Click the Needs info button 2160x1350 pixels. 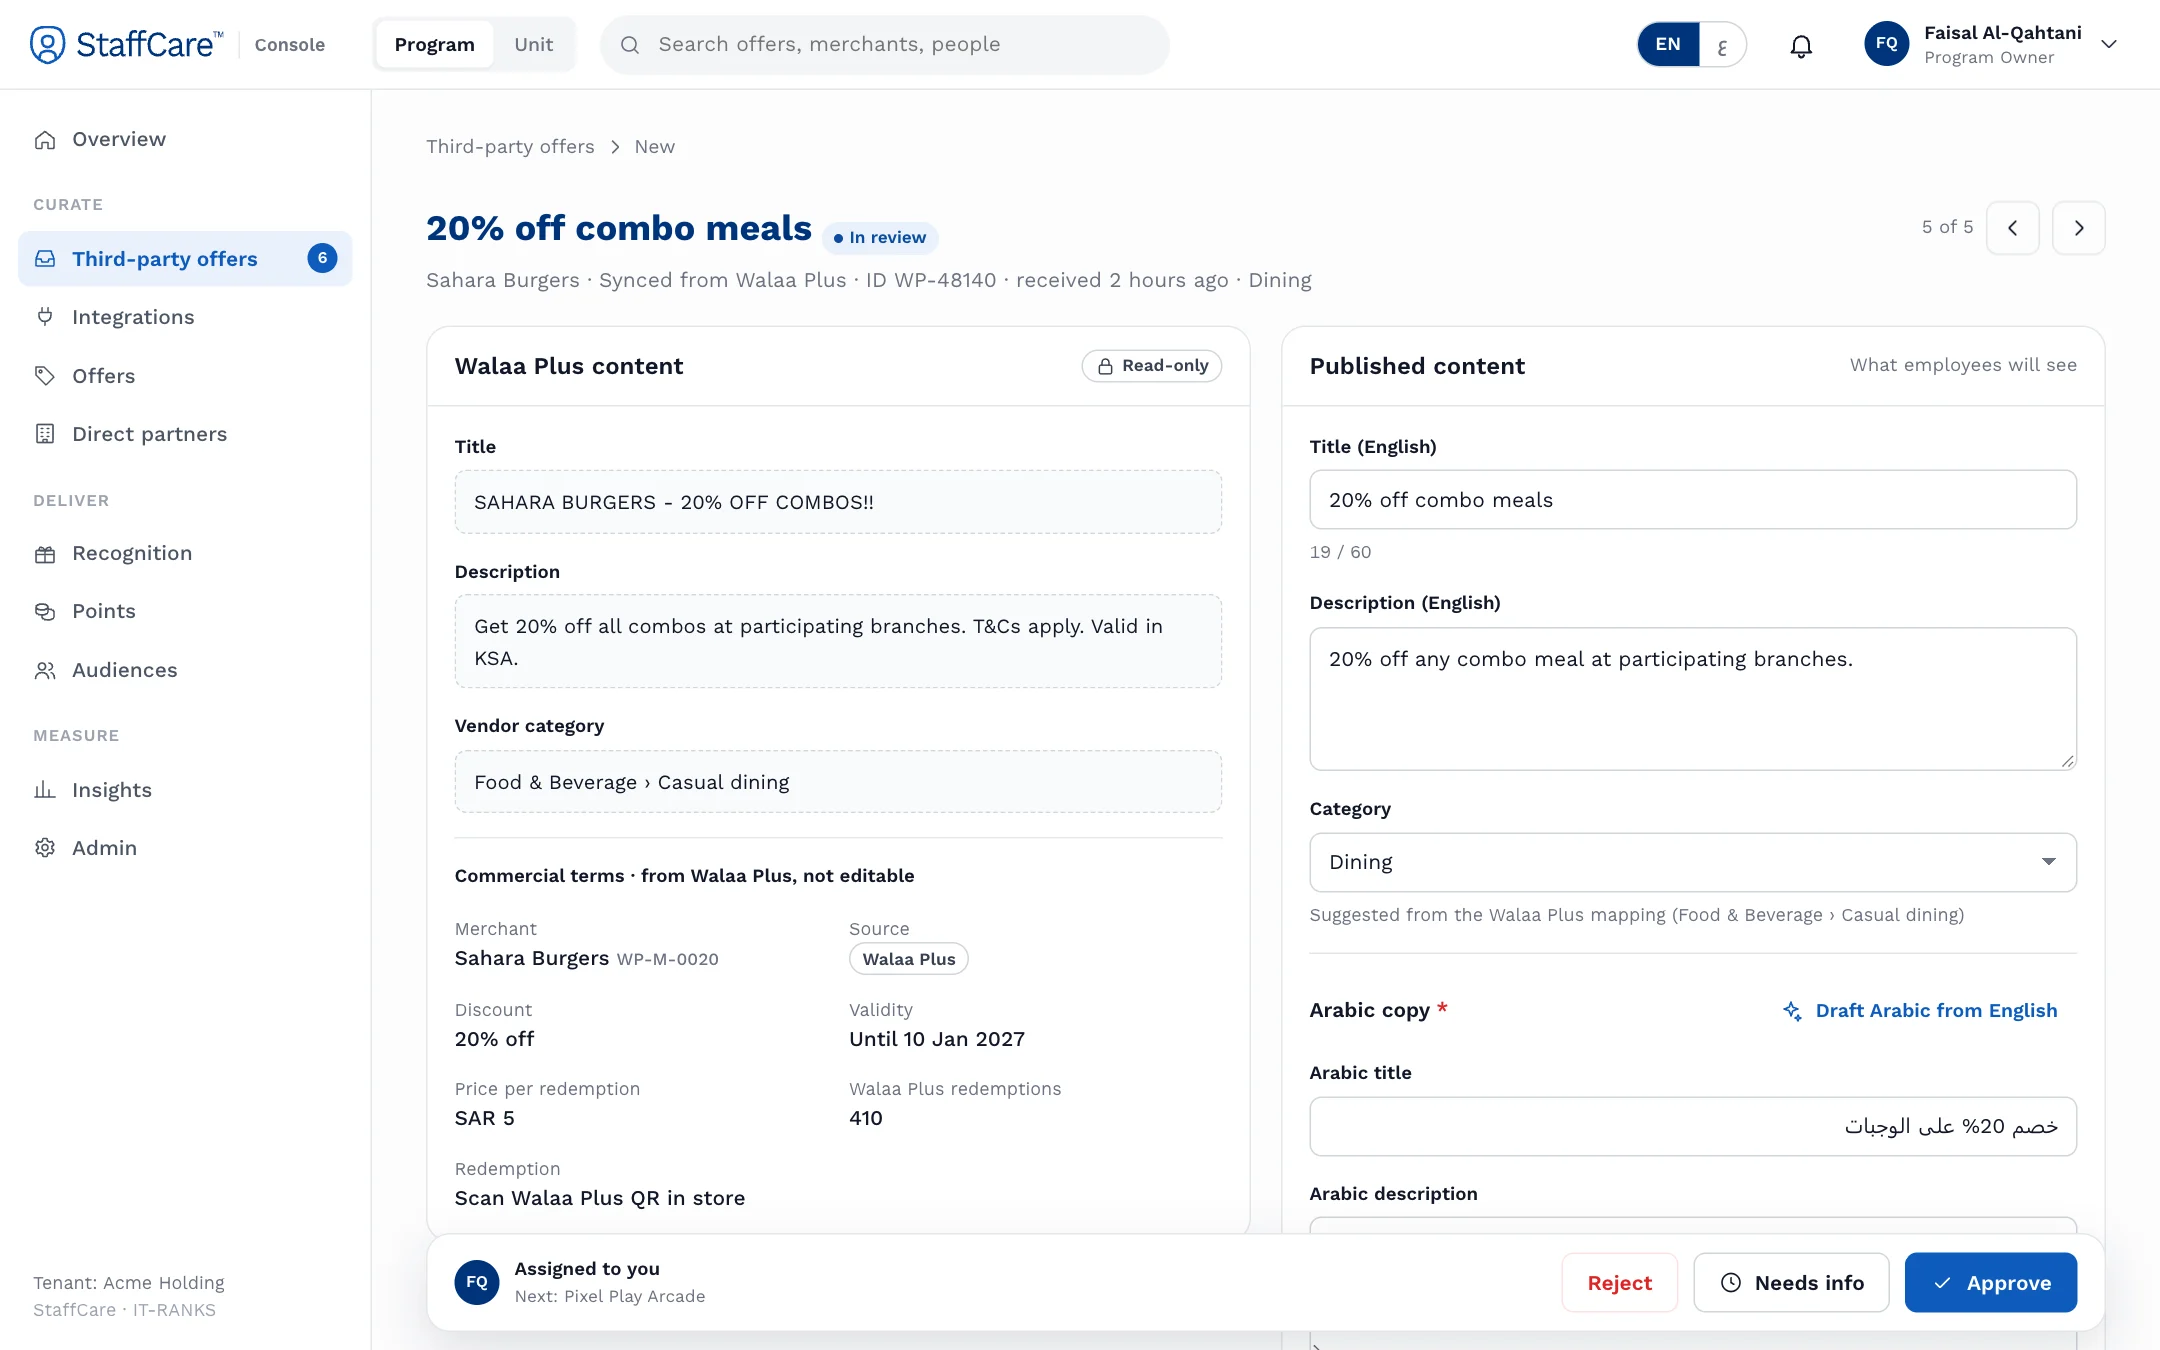tap(1791, 1282)
